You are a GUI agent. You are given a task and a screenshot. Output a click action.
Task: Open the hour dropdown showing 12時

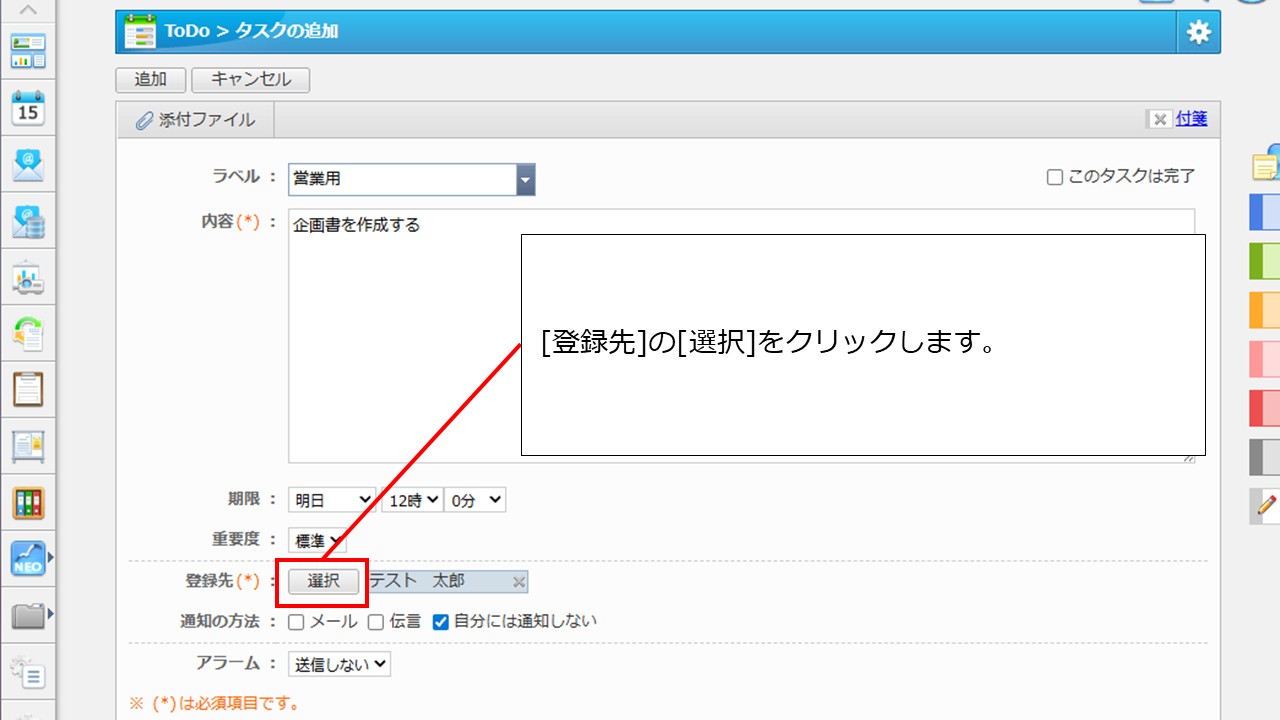click(412, 500)
